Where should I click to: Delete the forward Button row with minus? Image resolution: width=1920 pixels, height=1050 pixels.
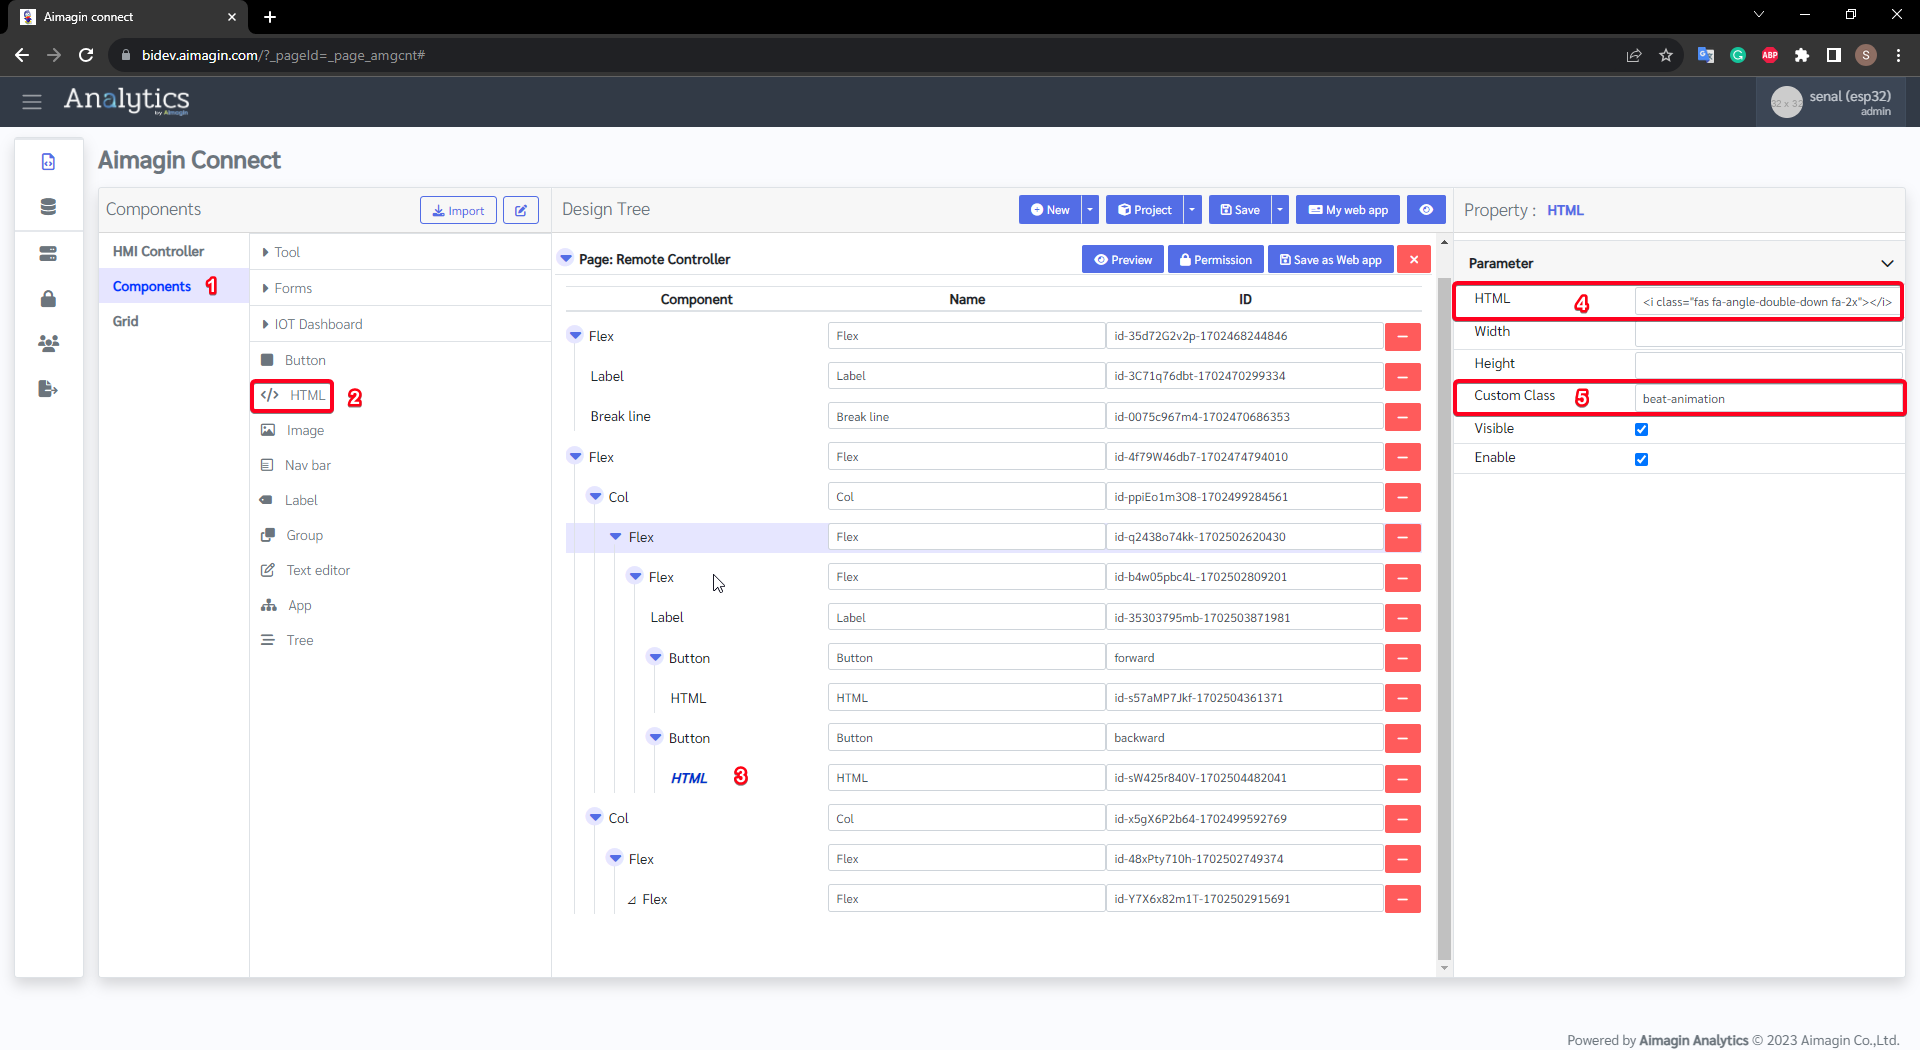[1402, 658]
